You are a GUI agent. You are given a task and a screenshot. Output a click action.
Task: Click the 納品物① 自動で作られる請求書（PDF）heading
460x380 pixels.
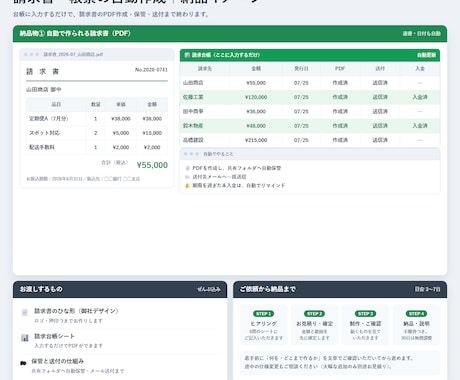(x=75, y=33)
